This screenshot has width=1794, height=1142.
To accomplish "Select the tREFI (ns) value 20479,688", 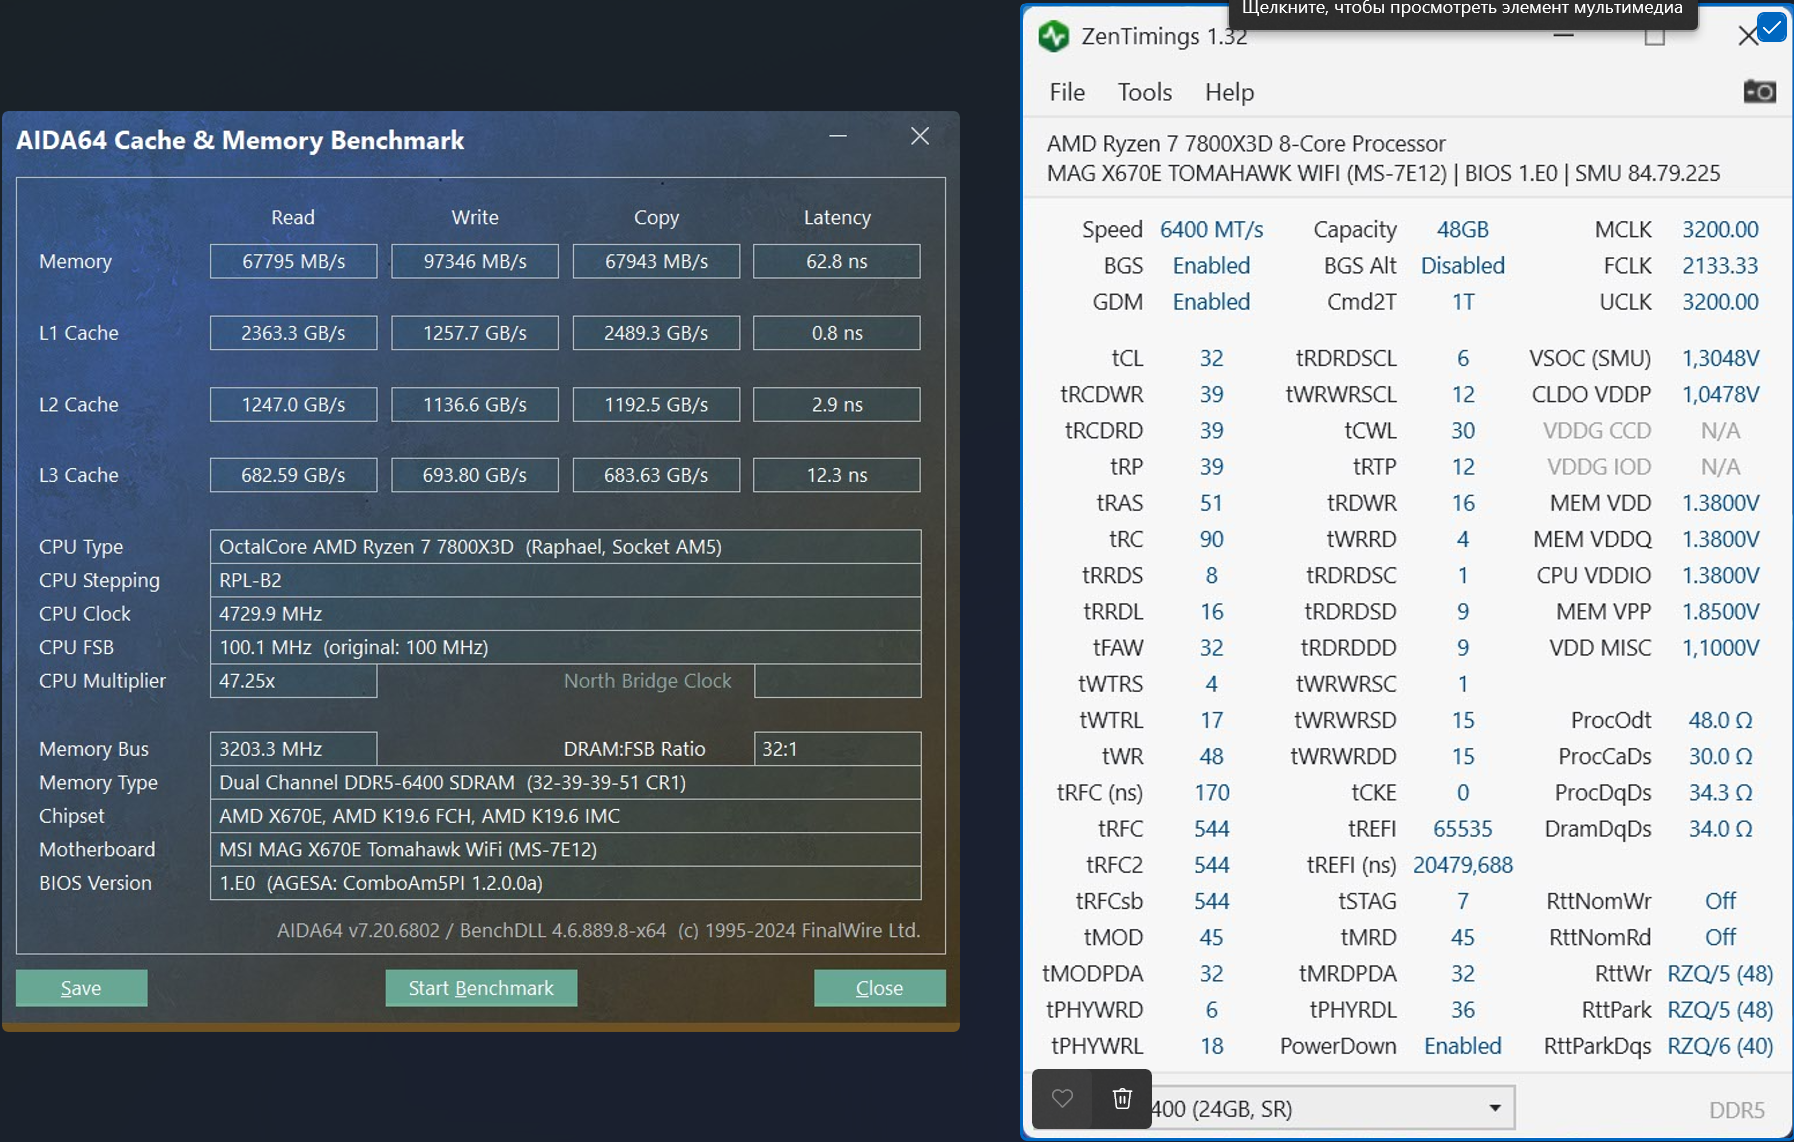I will point(1463,865).
